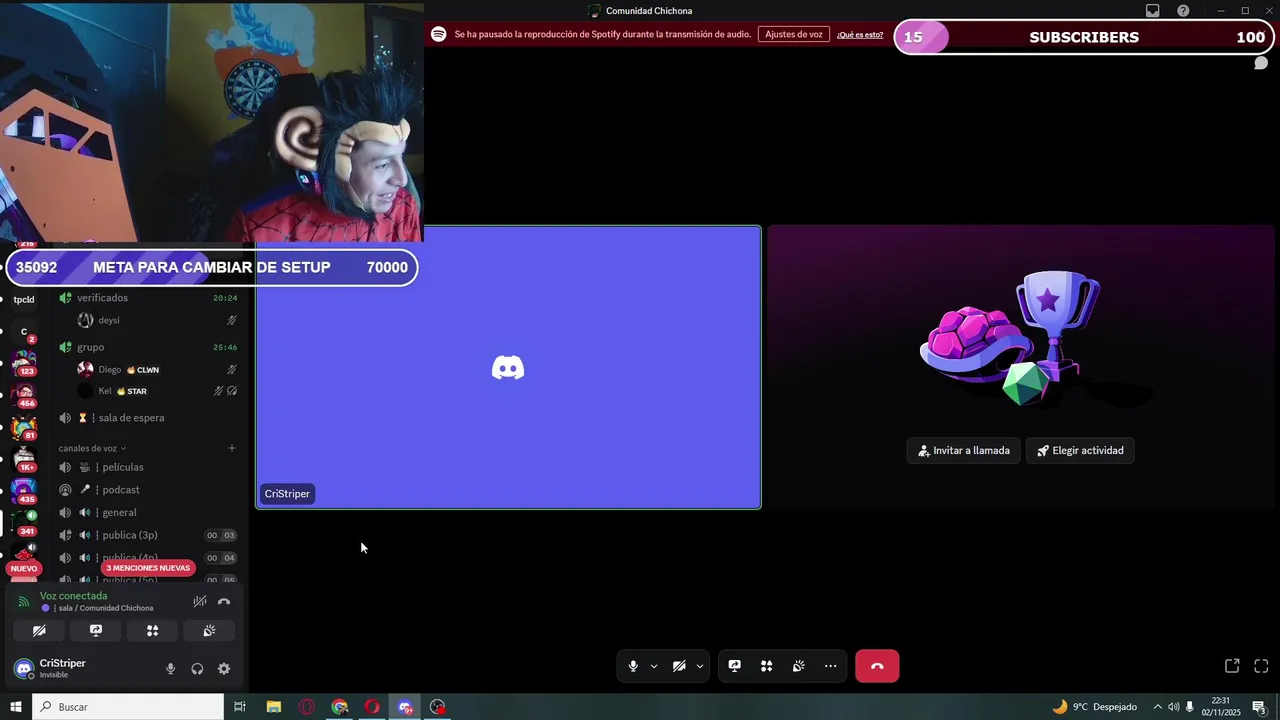Open Ajustes de voz from Spotify notice
This screenshot has width=1280, height=720.
[x=794, y=34]
